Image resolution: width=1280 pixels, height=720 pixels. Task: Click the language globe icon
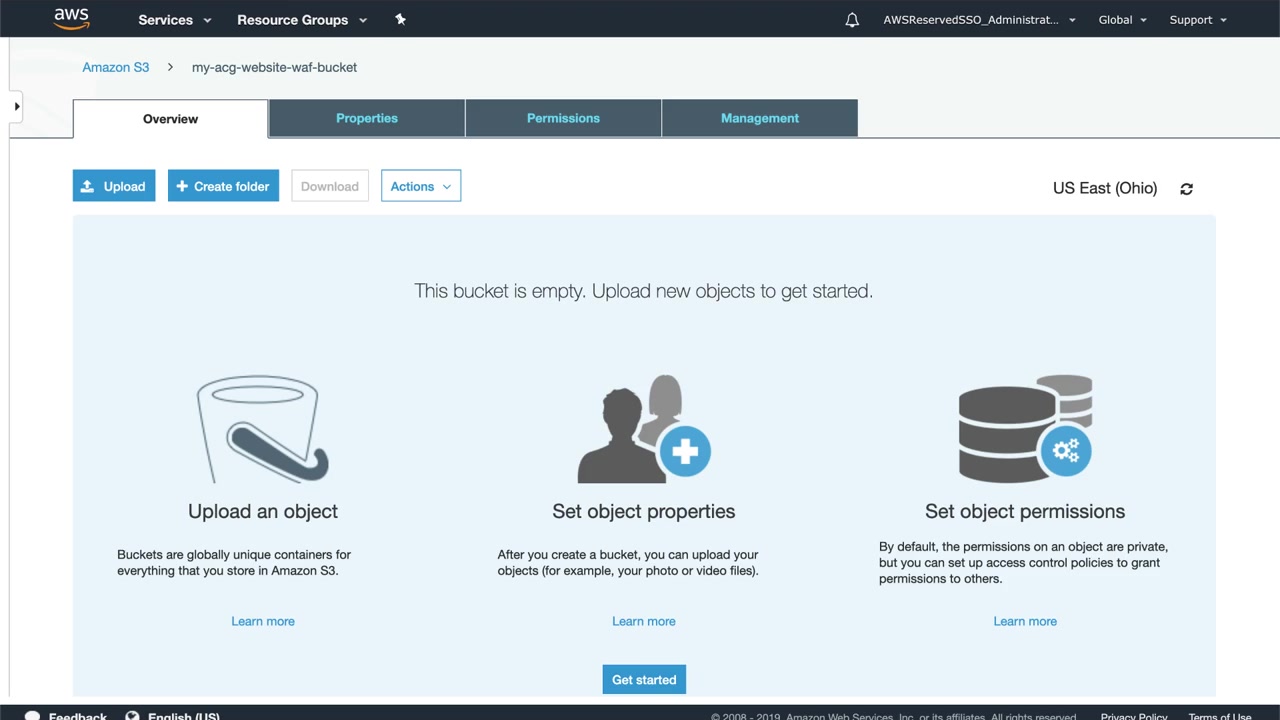point(132,716)
